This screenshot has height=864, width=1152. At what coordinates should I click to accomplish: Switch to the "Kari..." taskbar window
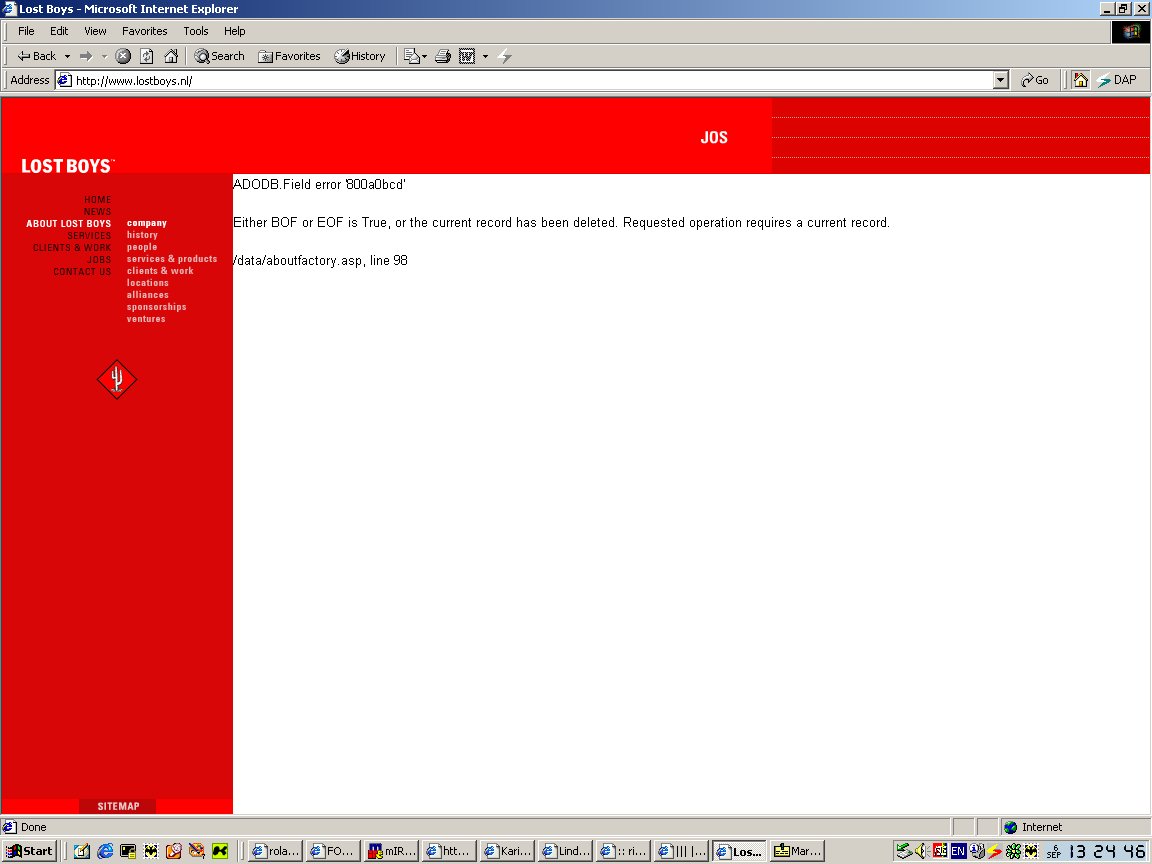[508, 851]
